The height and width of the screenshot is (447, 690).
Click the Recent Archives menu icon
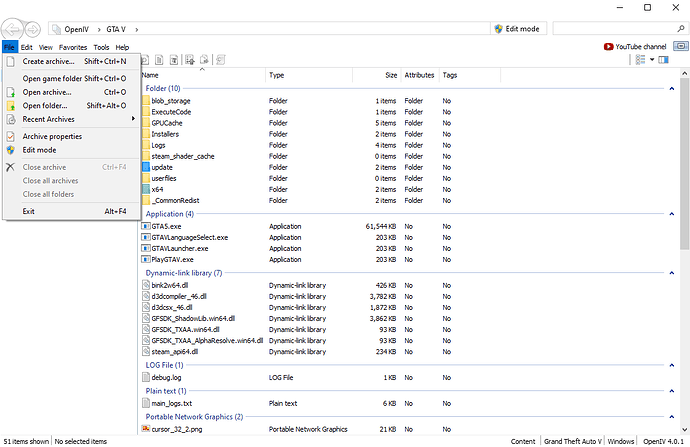tap(11, 119)
